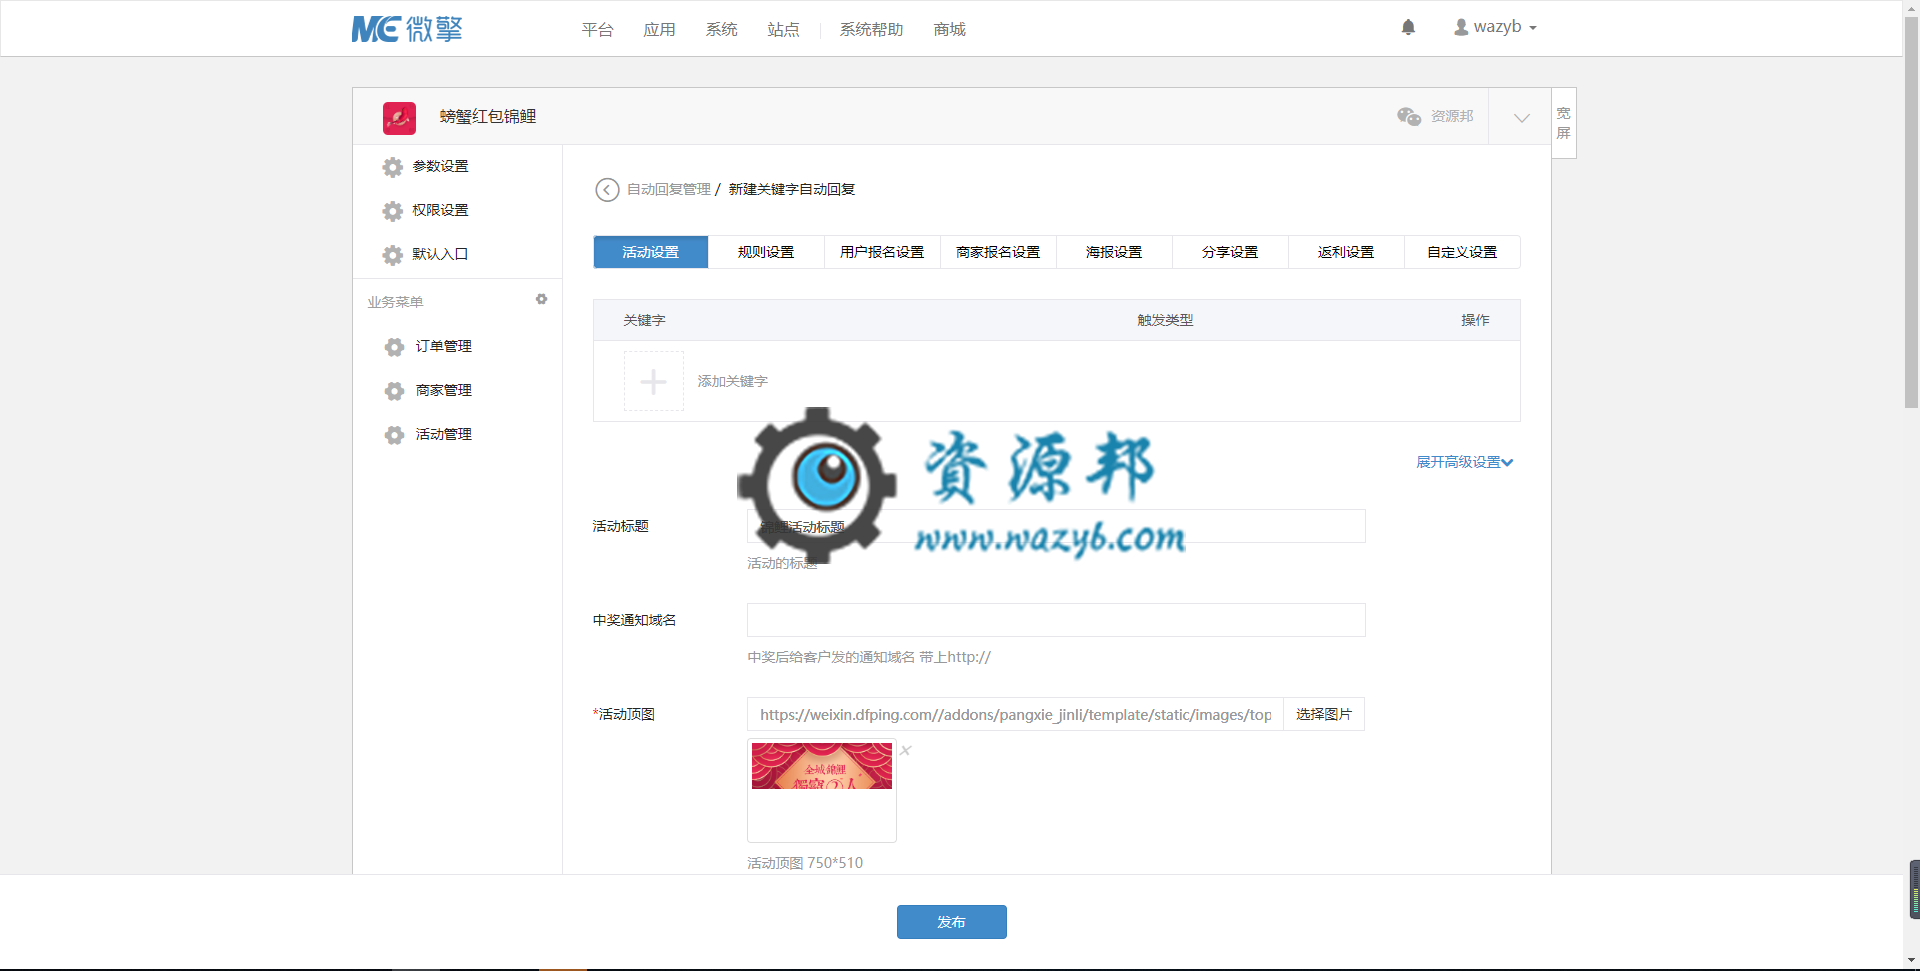Open 权限设置 in sidebar
This screenshot has height=971, width=1920.
click(x=440, y=211)
